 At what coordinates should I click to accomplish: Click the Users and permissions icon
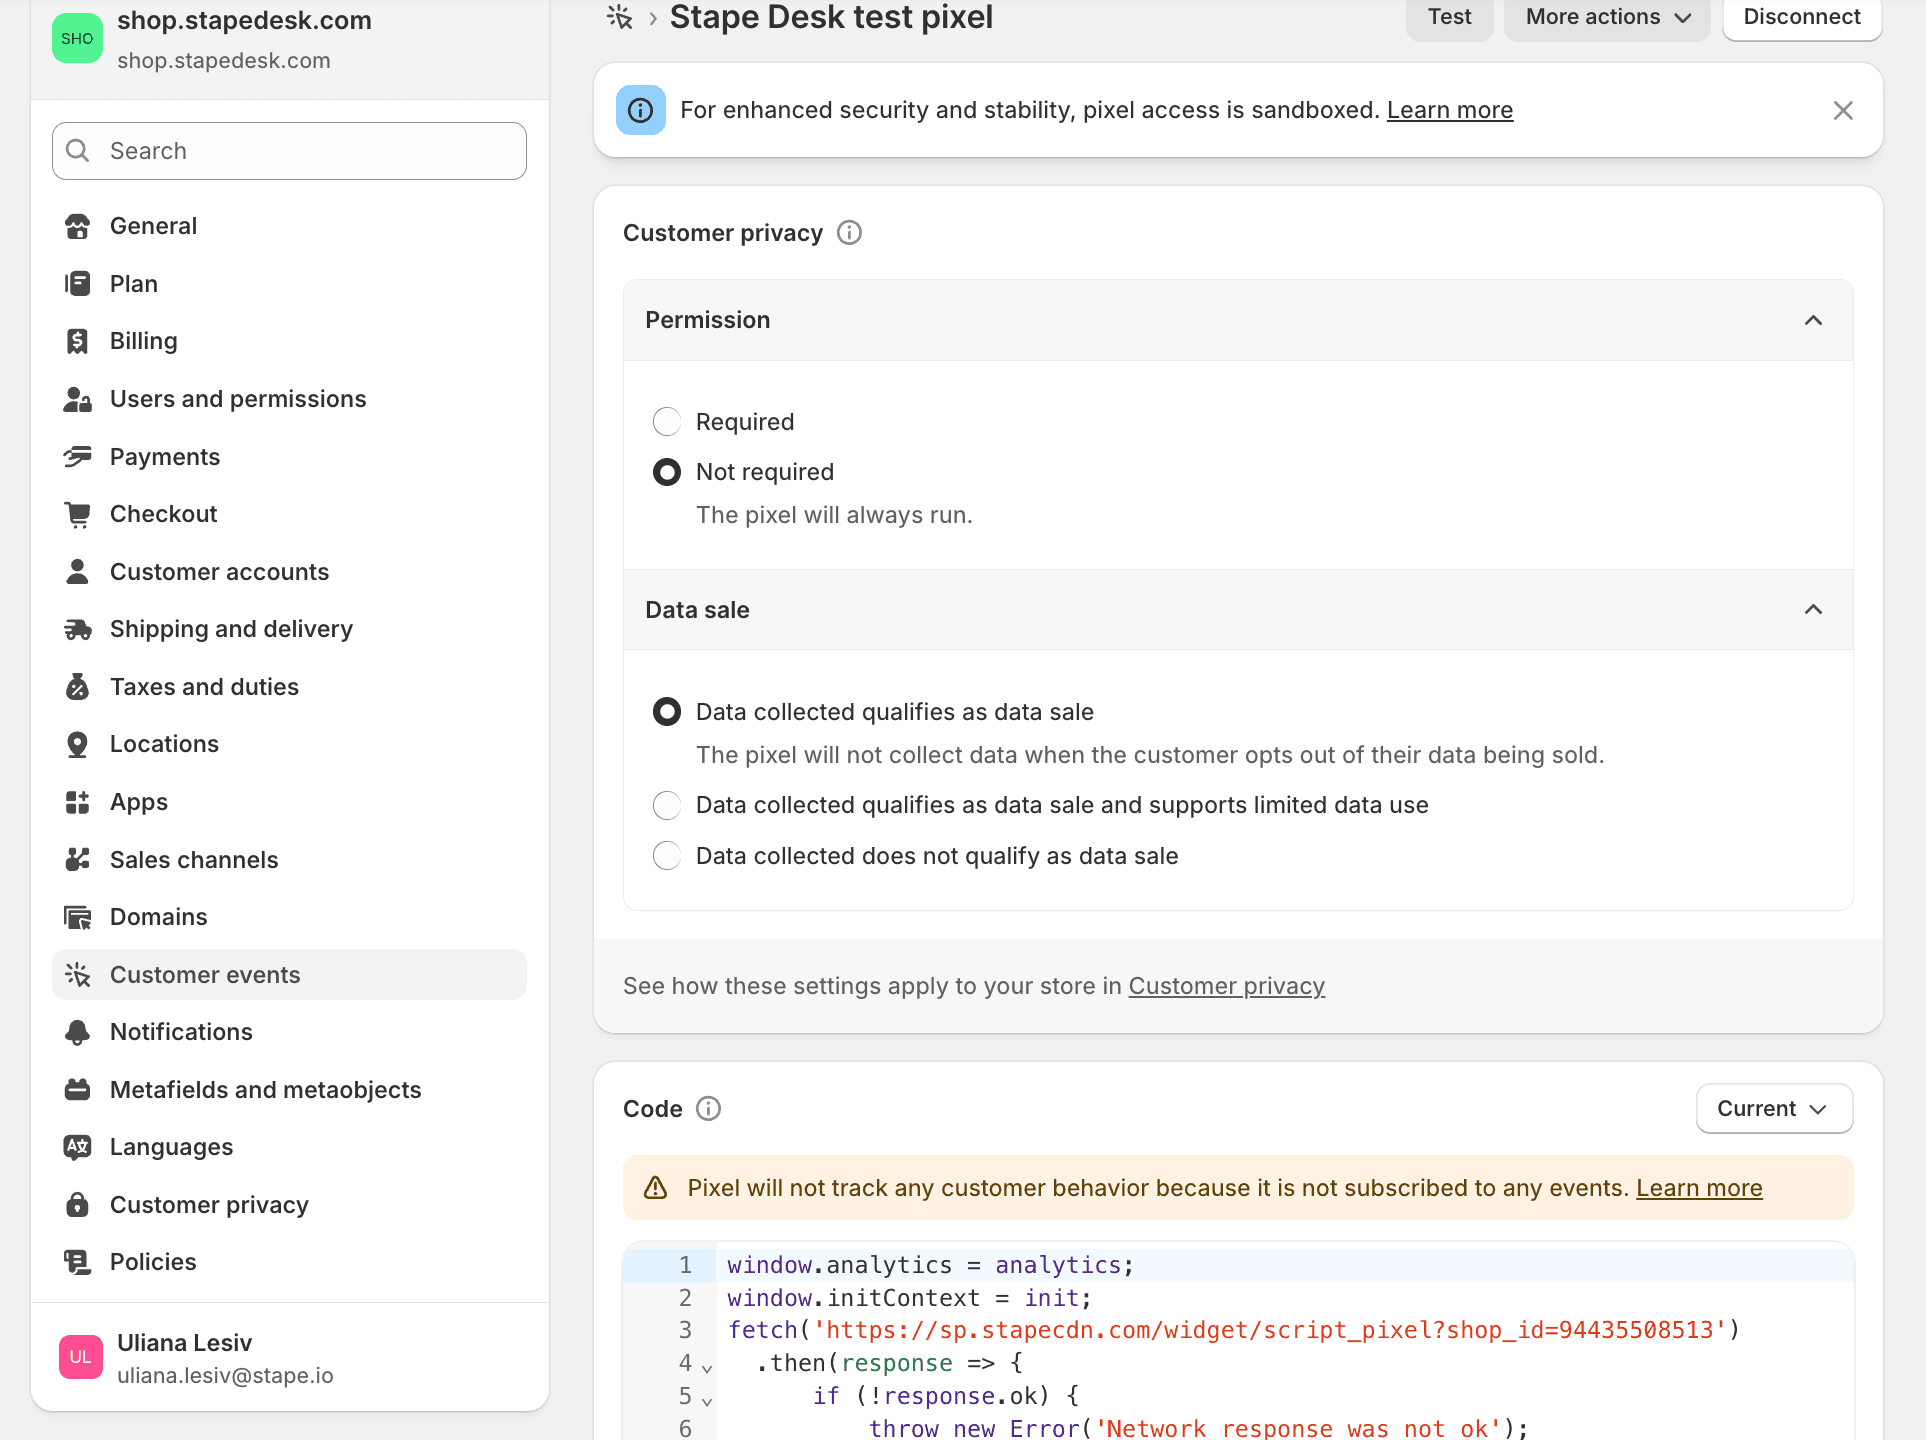[77, 399]
